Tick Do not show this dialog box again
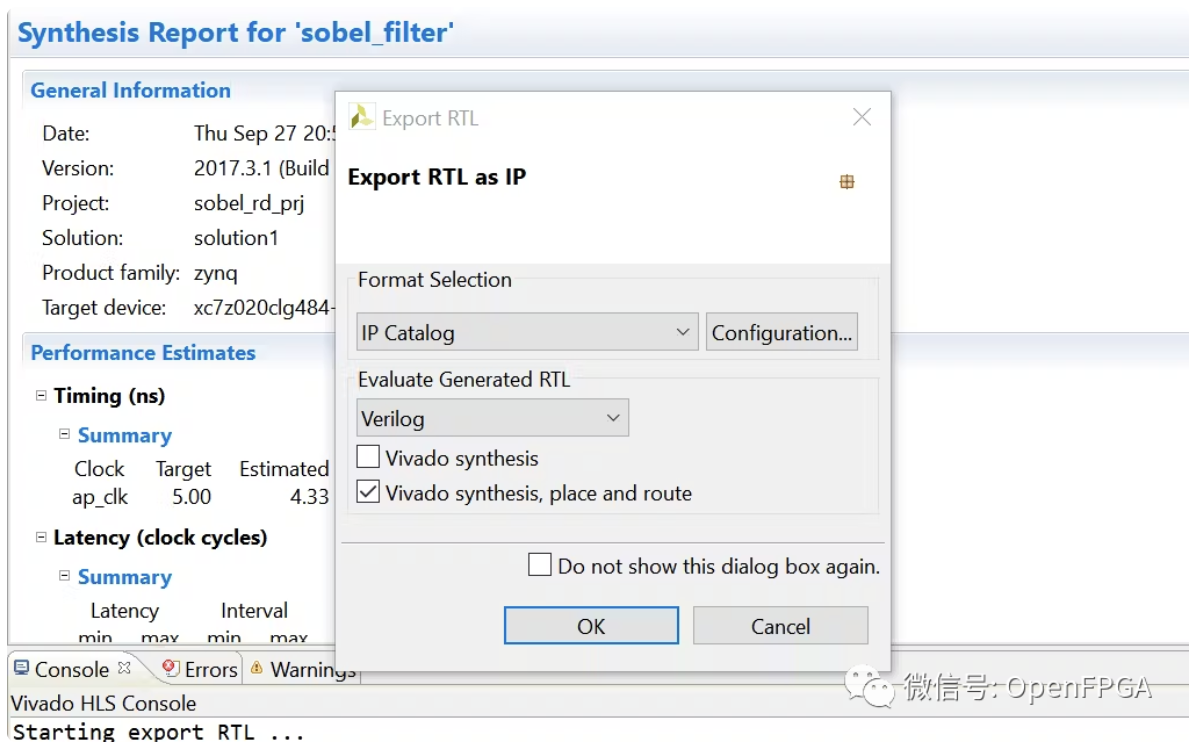This screenshot has width=1190, height=746. pos(540,566)
